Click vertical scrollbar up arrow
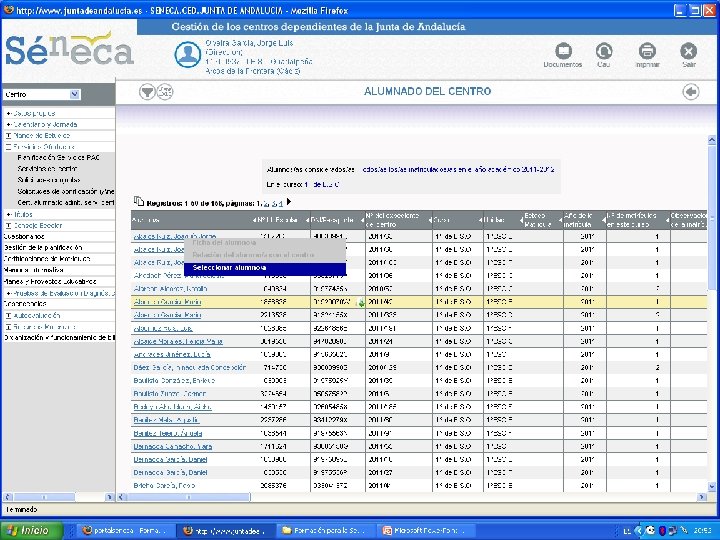Viewport: 720px width, 540px height. click(x=712, y=139)
